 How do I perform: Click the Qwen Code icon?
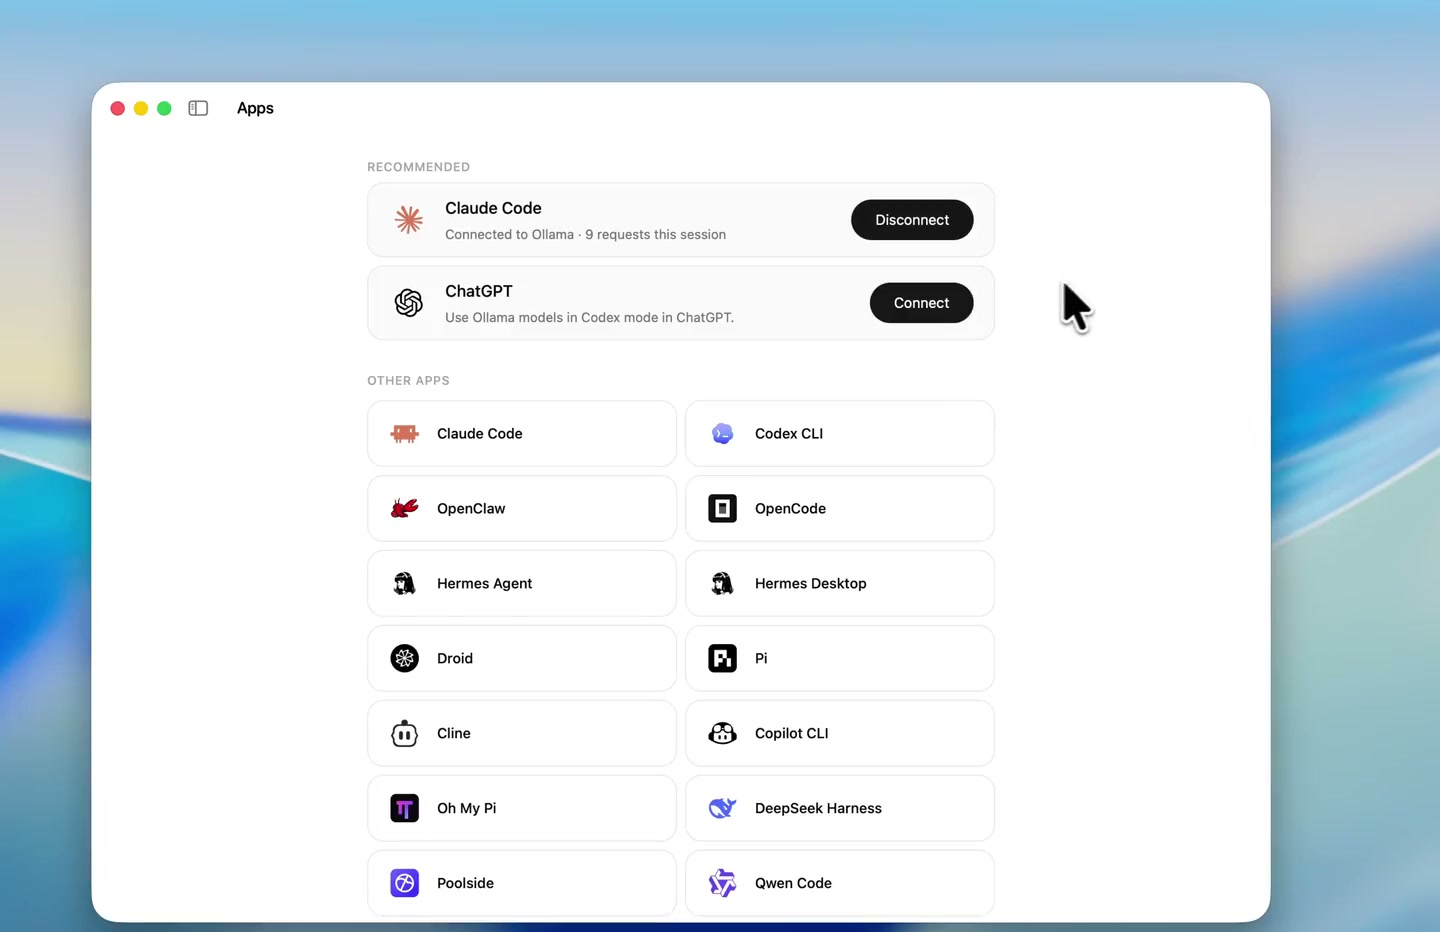click(x=722, y=884)
